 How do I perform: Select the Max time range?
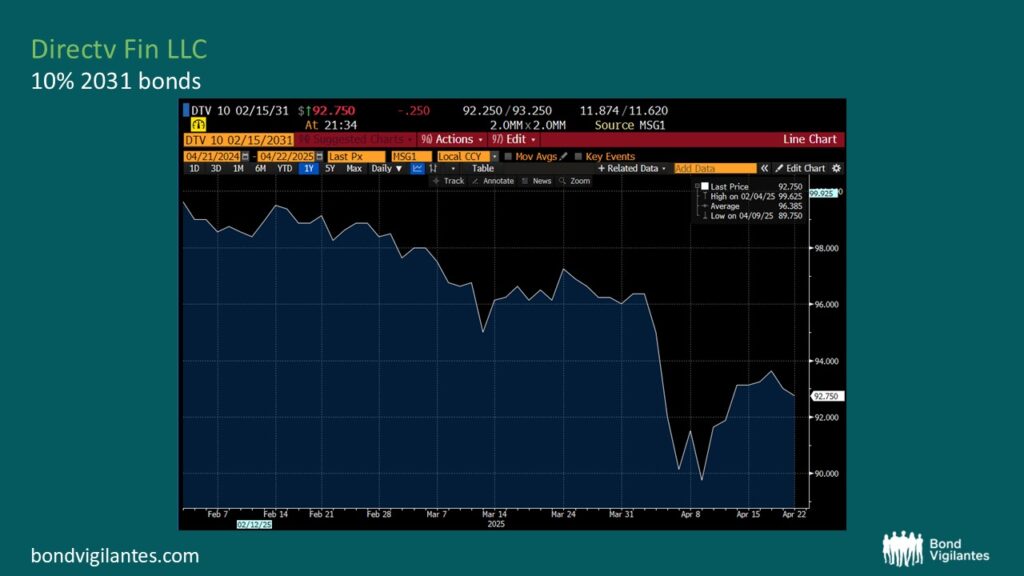[x=353, y=168]
